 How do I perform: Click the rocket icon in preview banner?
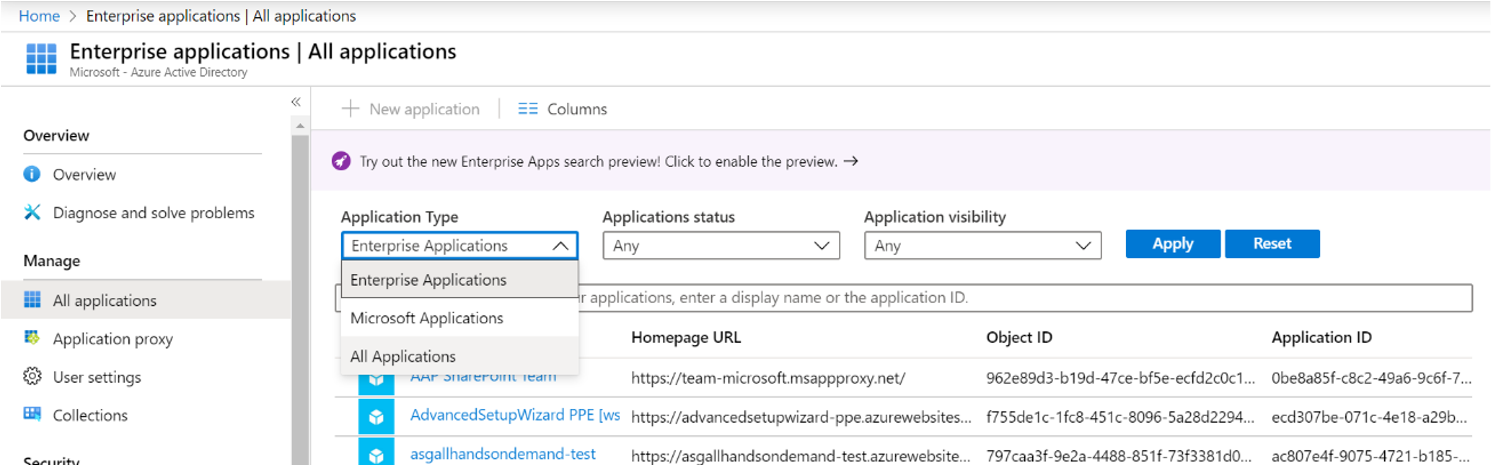[341, 161]
